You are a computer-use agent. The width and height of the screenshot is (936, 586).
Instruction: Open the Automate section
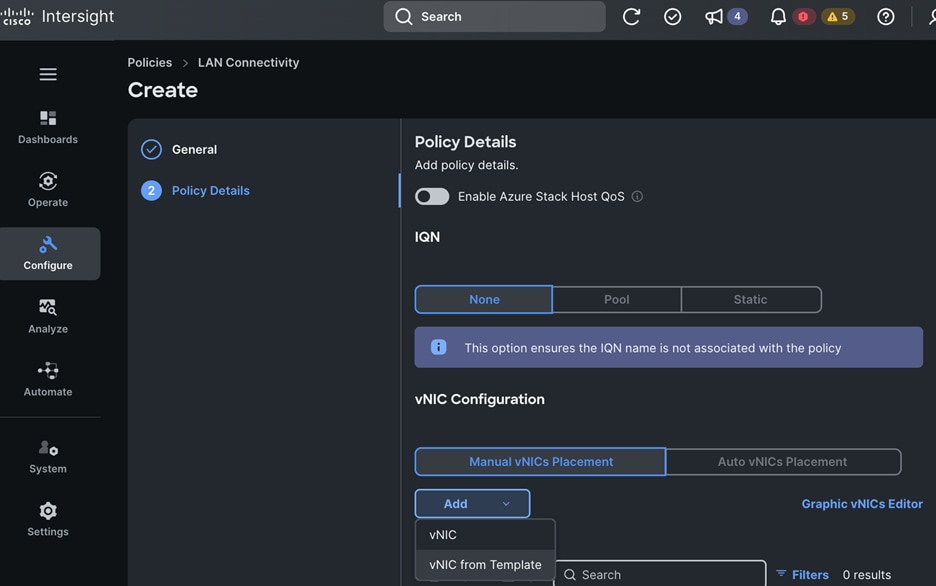tap(48, 380)
